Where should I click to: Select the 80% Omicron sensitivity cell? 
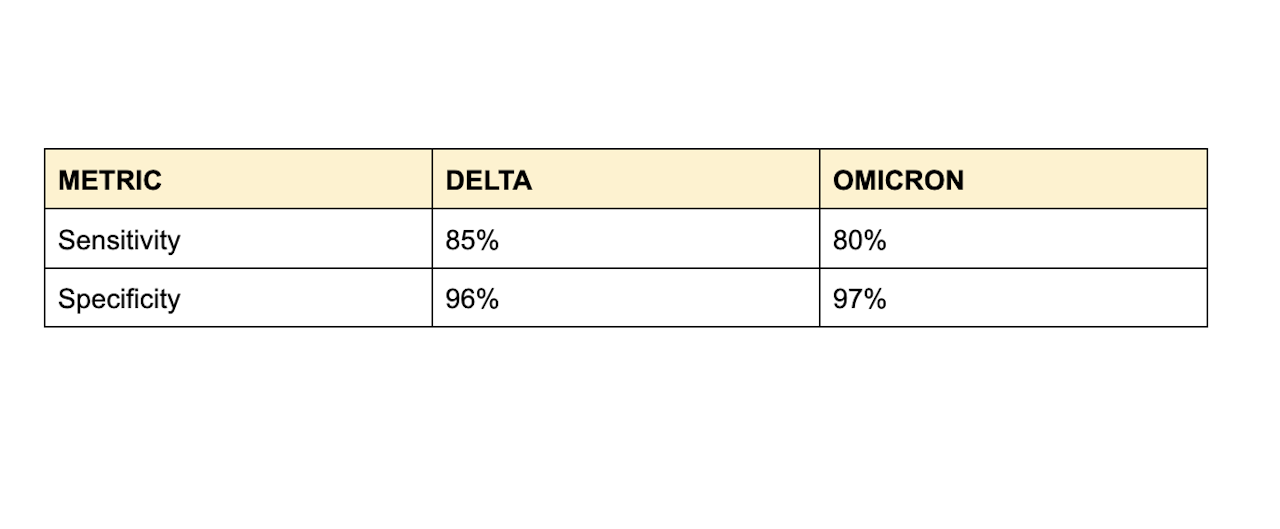click(1013, 238)
